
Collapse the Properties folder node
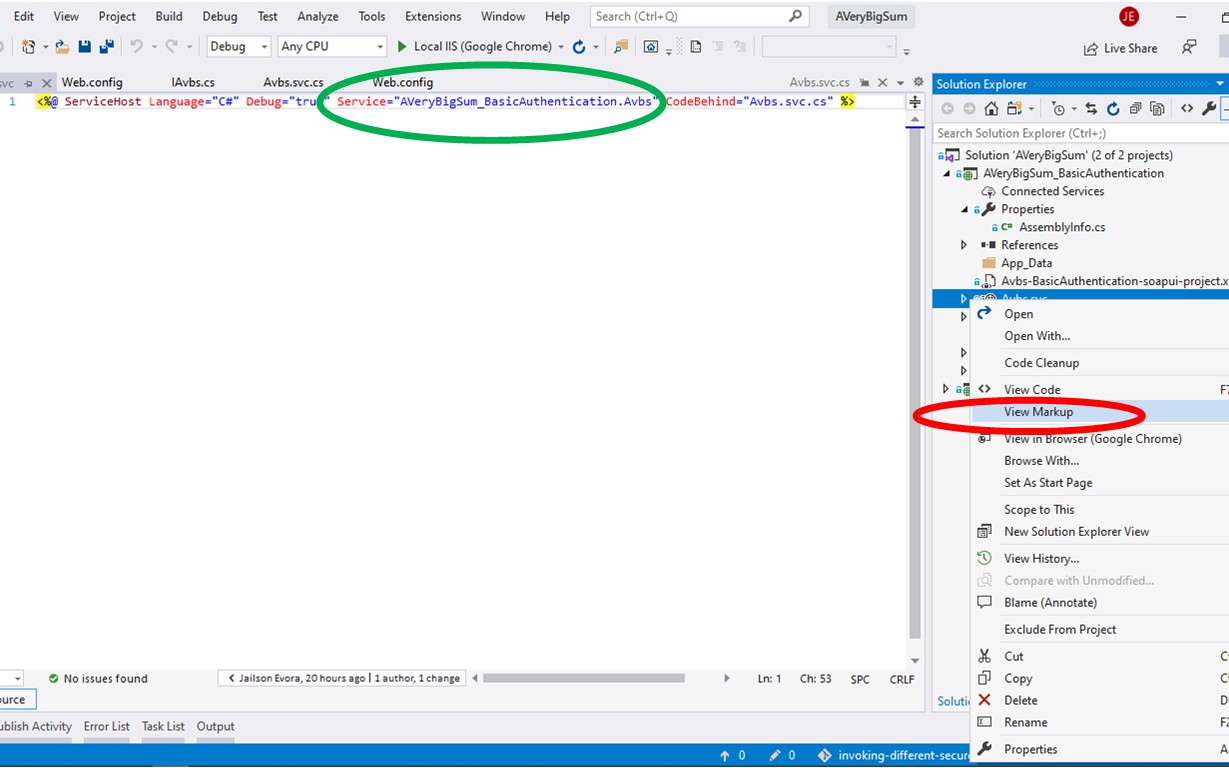point(964,209)
